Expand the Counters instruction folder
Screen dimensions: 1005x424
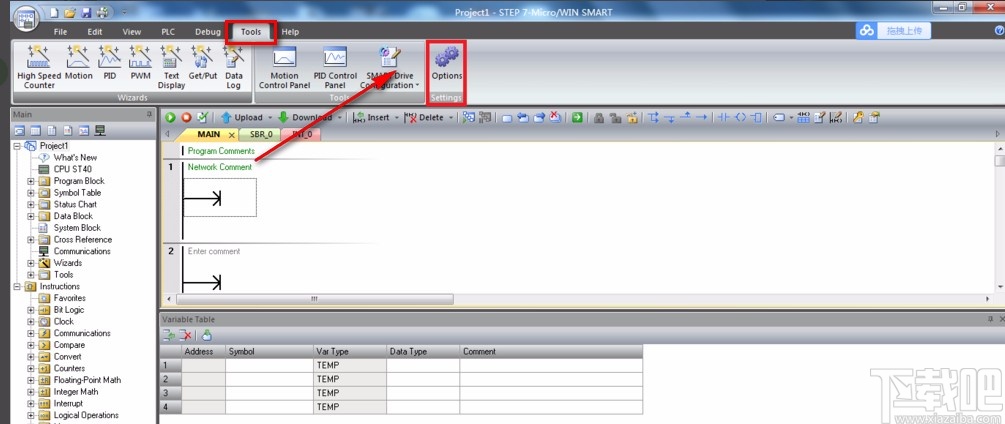pos(30,369)
